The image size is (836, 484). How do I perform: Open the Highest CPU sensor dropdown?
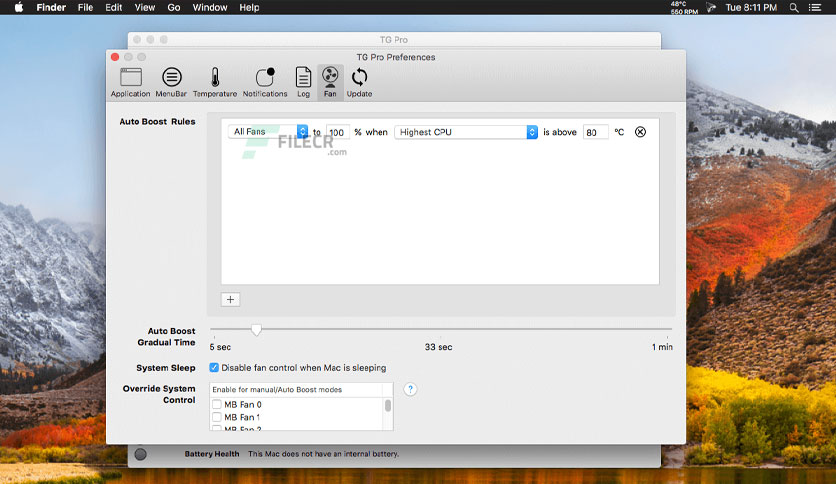(466, 132)
